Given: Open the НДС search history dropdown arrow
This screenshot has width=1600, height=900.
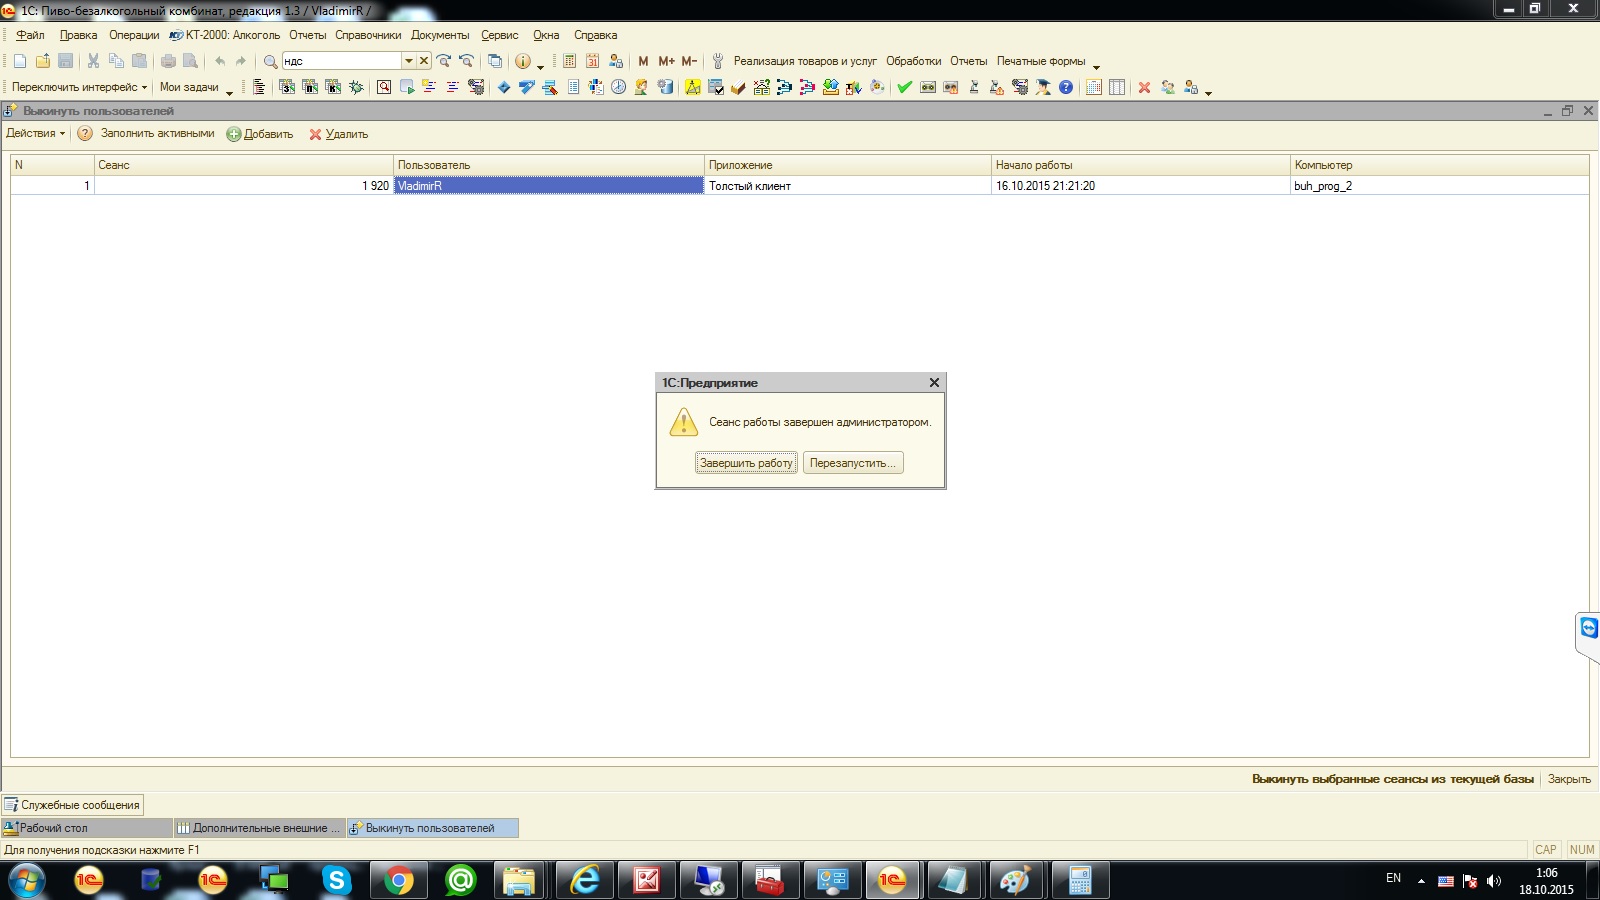Looking at the screenshot, I should point(408,61).
